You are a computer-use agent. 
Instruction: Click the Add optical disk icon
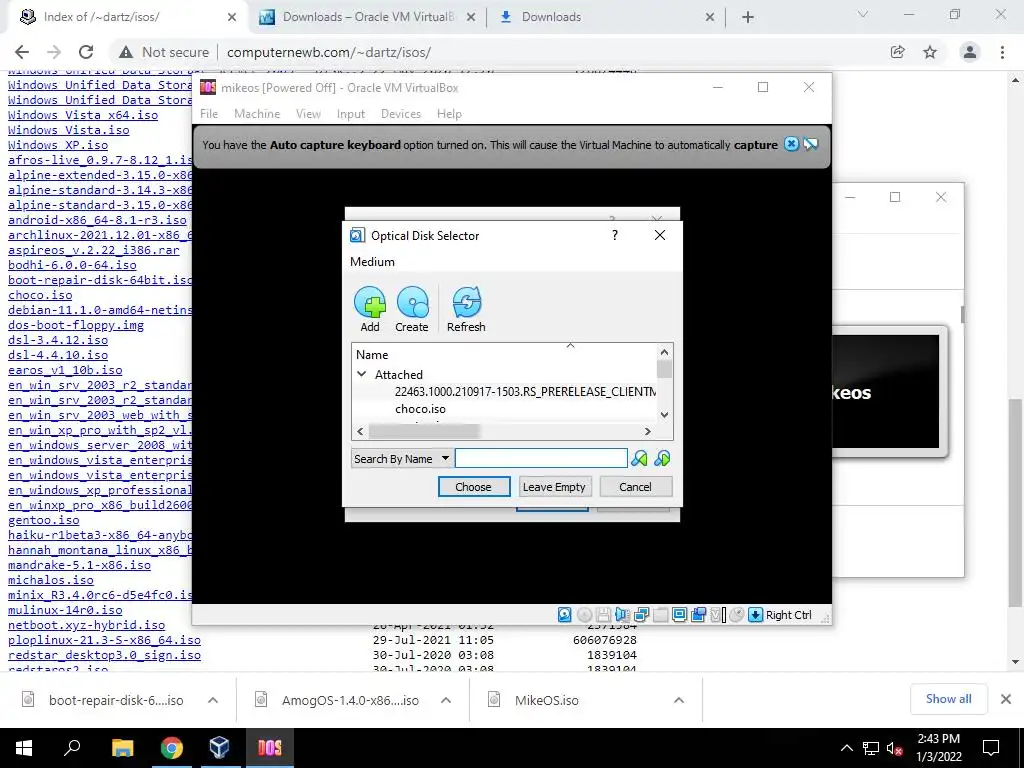click(370, 303)
